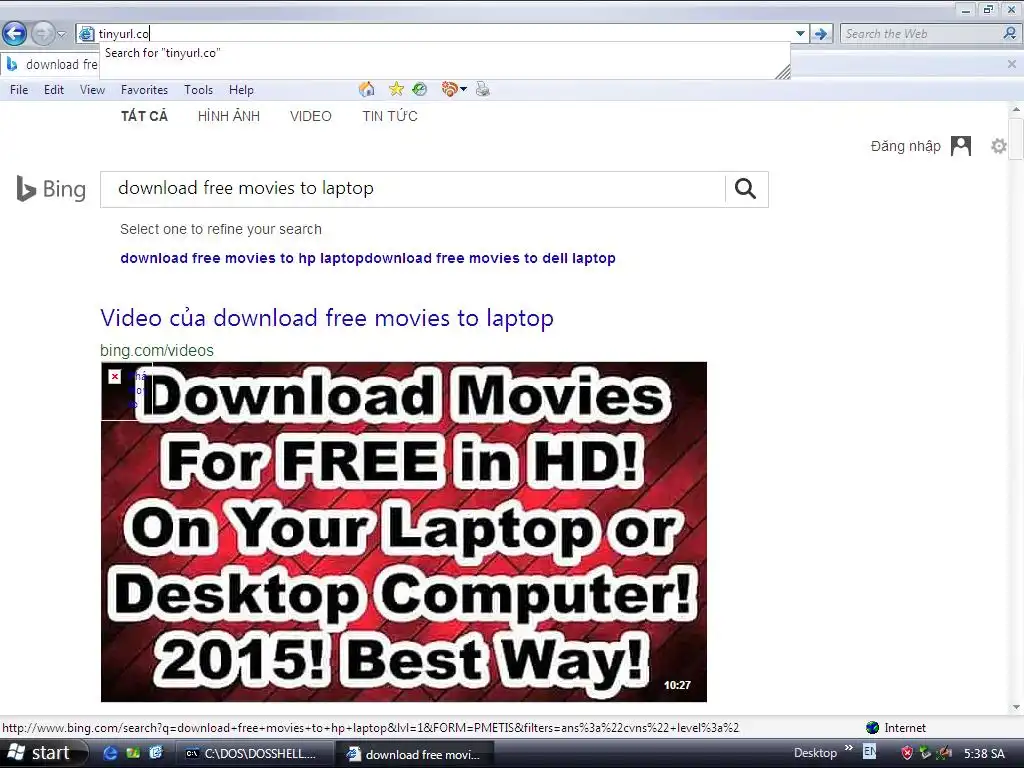Click the EN language indicator on taskbar
This screenshot has height=768, width=1024.
point(870,752)
